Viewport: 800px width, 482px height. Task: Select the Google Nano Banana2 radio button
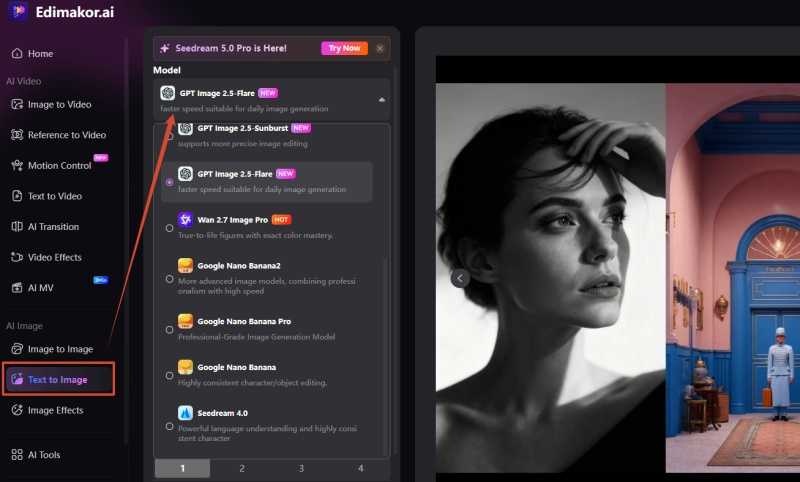tap(169, 279)
